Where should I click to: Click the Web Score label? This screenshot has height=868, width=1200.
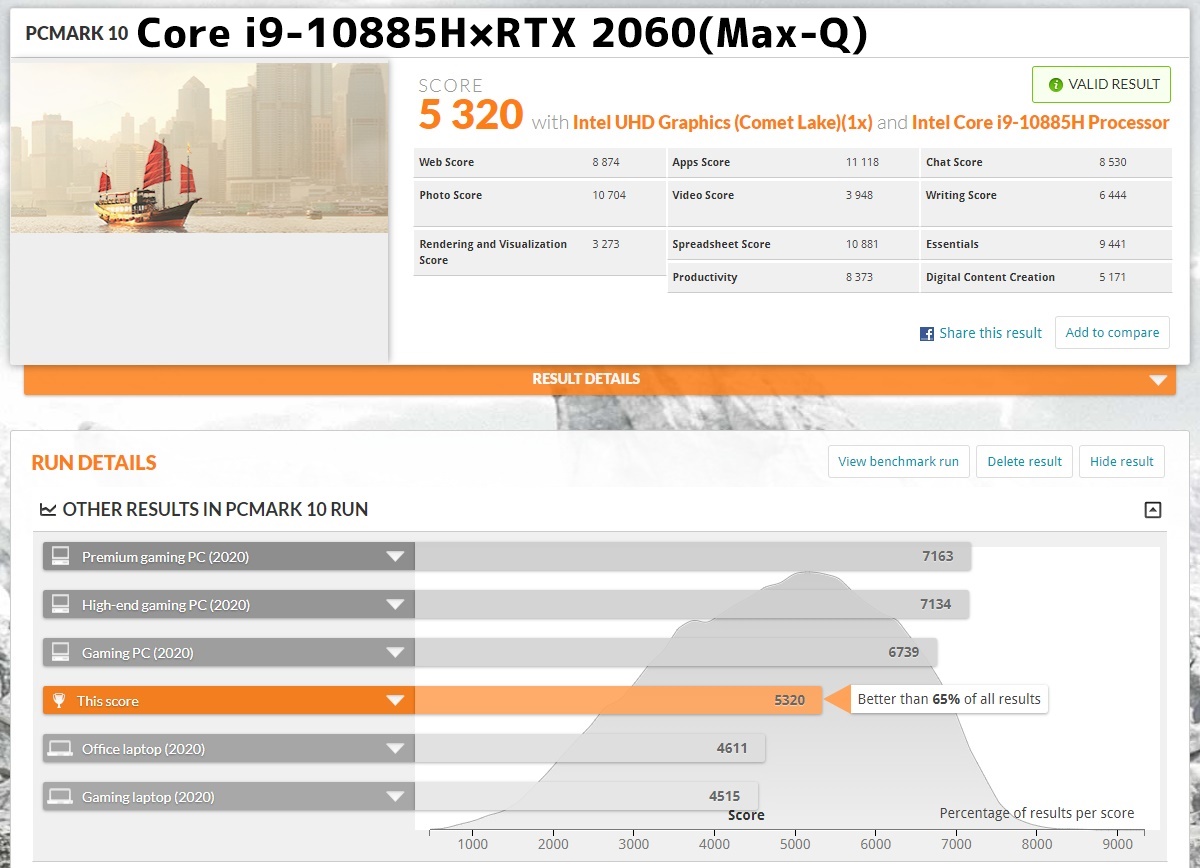[447, 163]
